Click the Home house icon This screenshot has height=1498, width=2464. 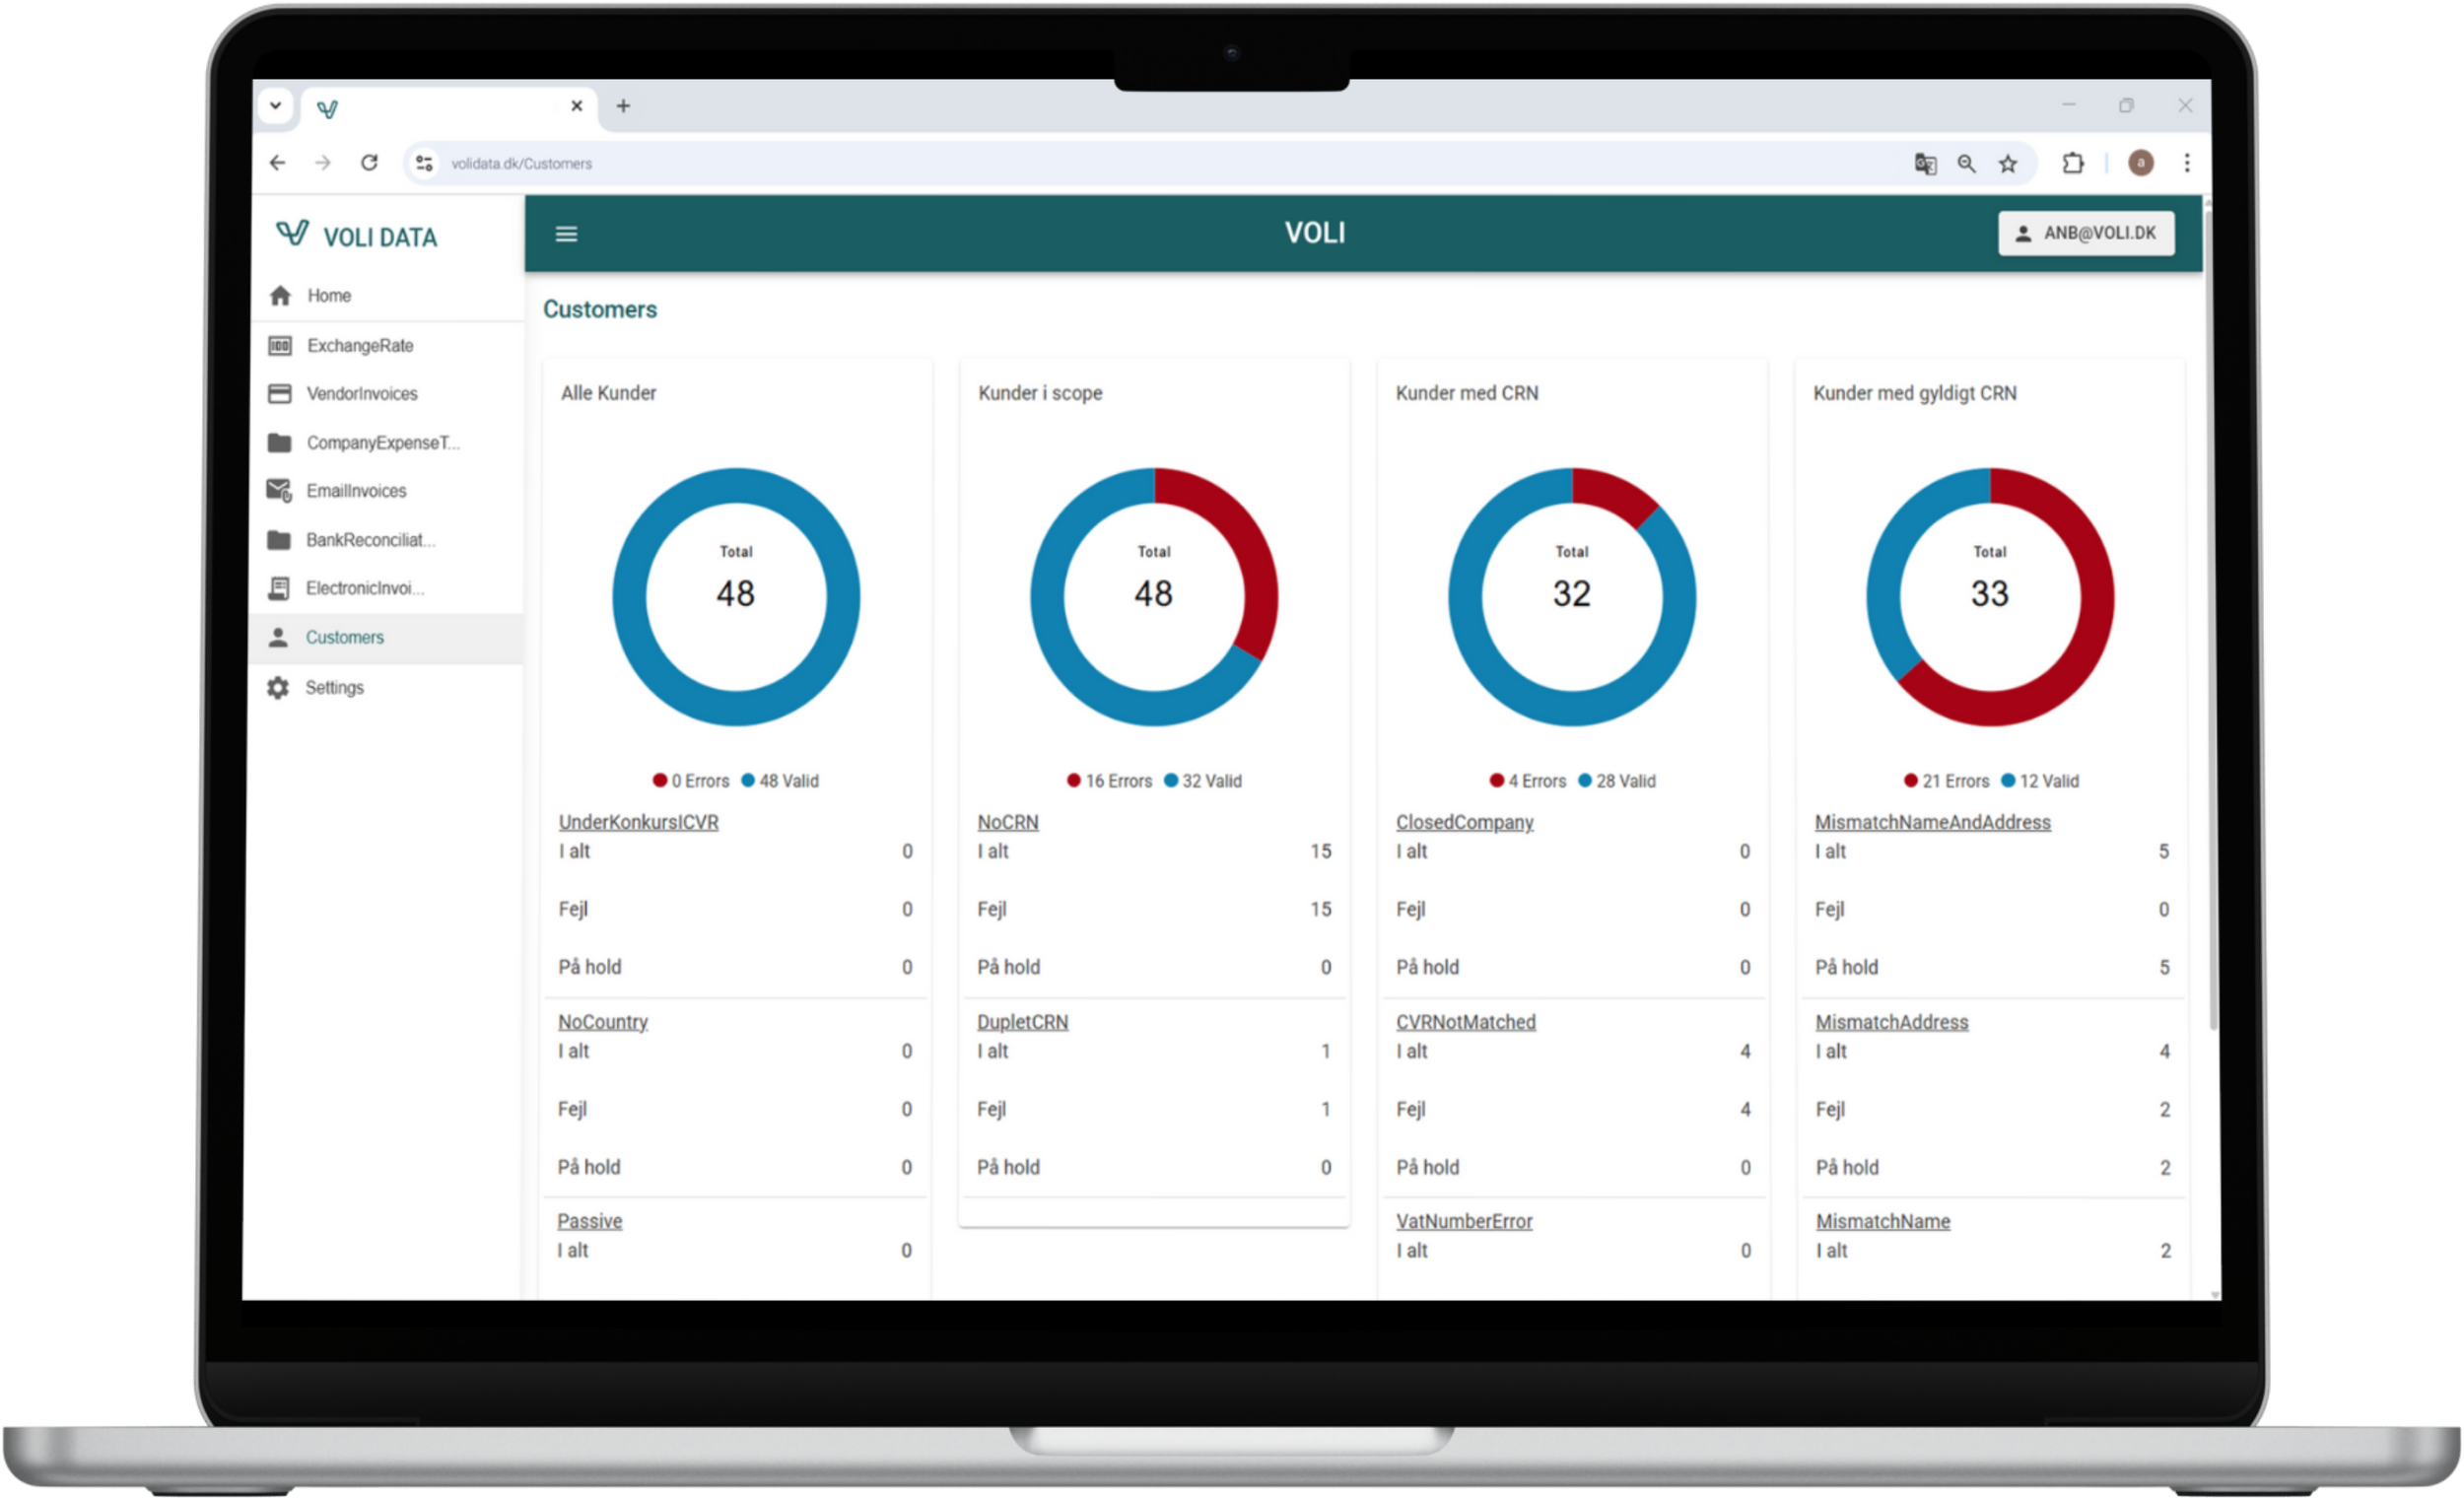(x=280, y=296)
